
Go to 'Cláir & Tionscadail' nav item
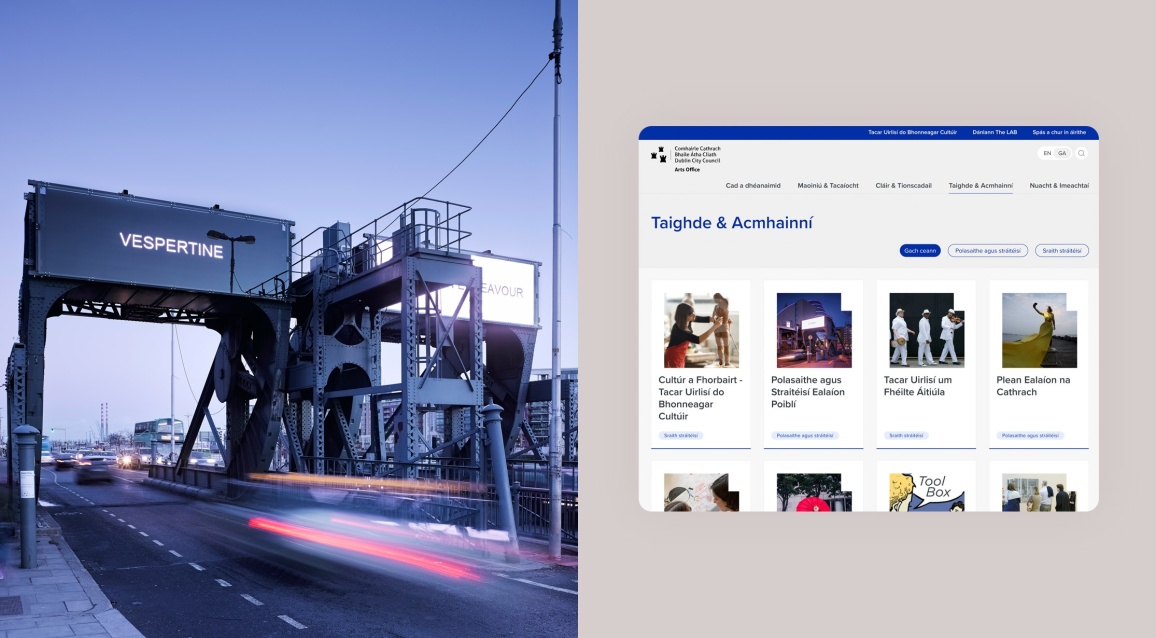(903, 185)
